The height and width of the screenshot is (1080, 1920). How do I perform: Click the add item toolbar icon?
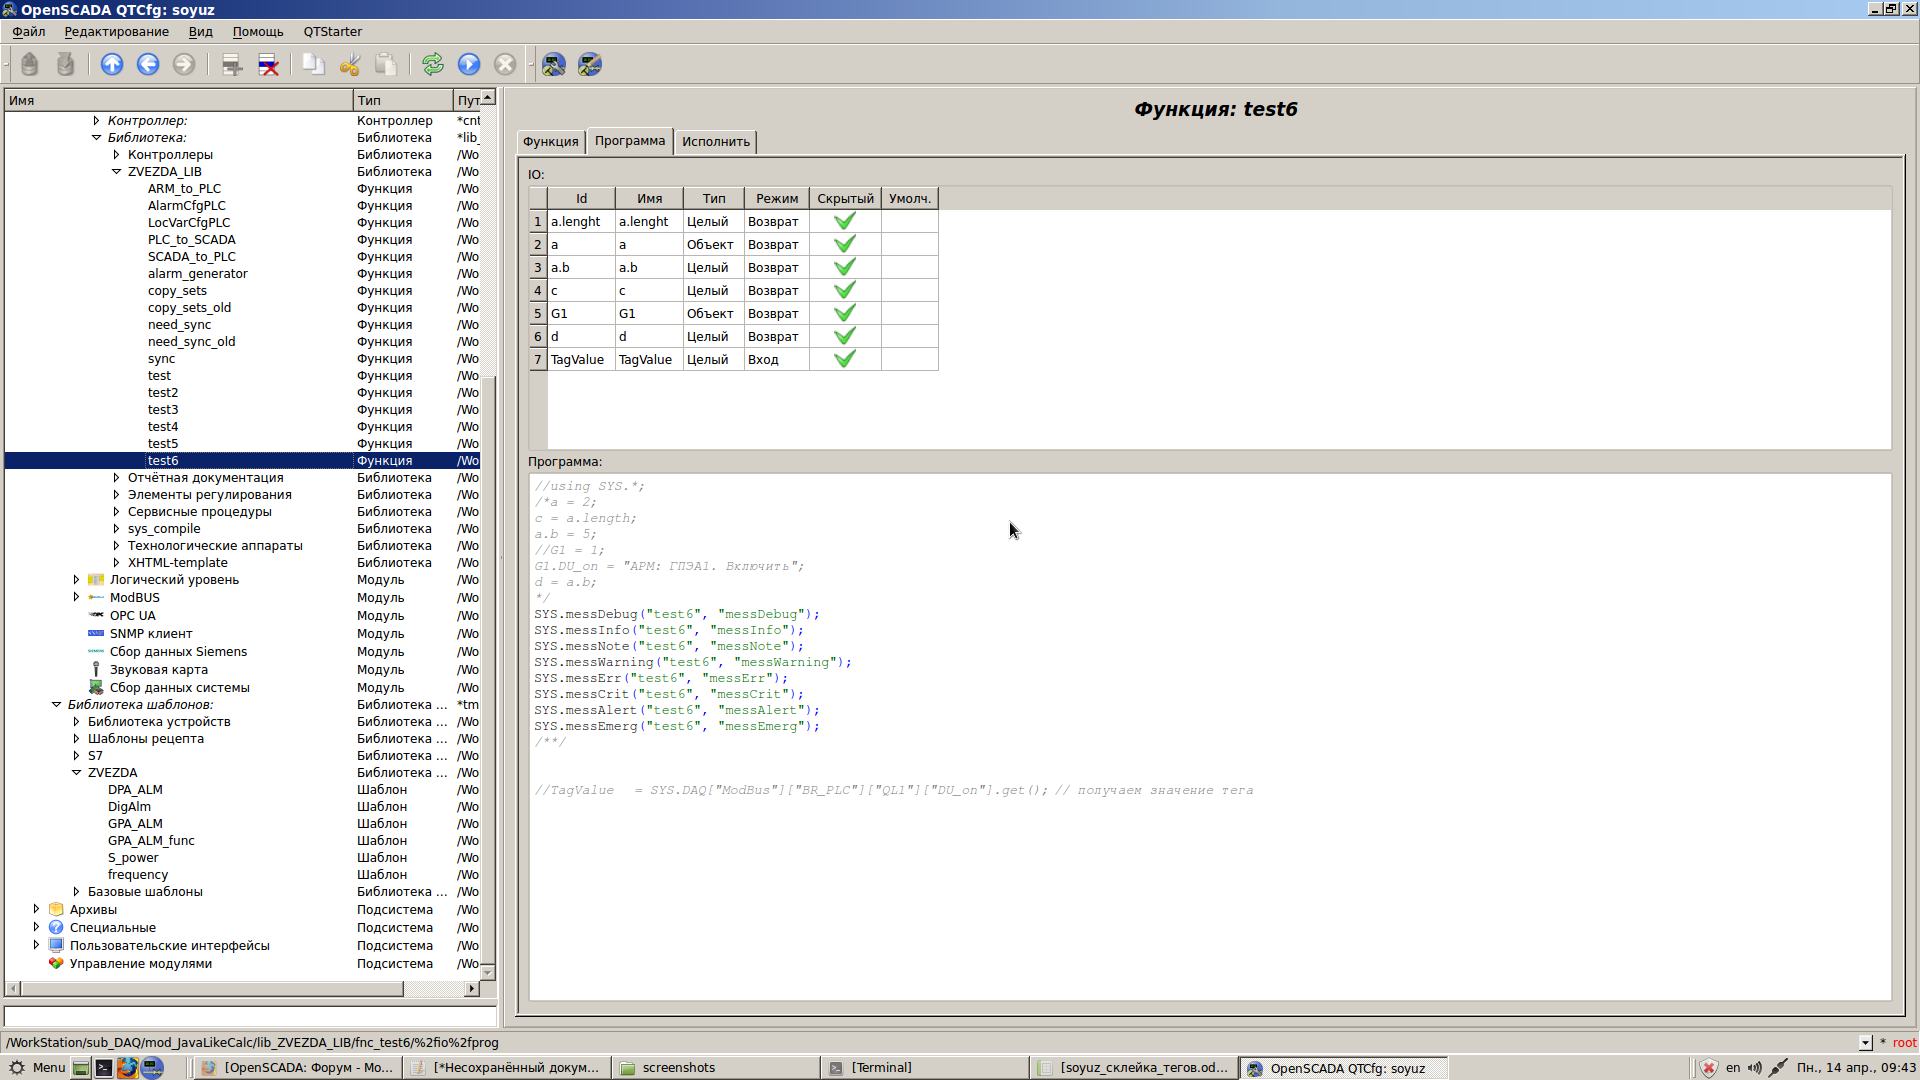232,65
